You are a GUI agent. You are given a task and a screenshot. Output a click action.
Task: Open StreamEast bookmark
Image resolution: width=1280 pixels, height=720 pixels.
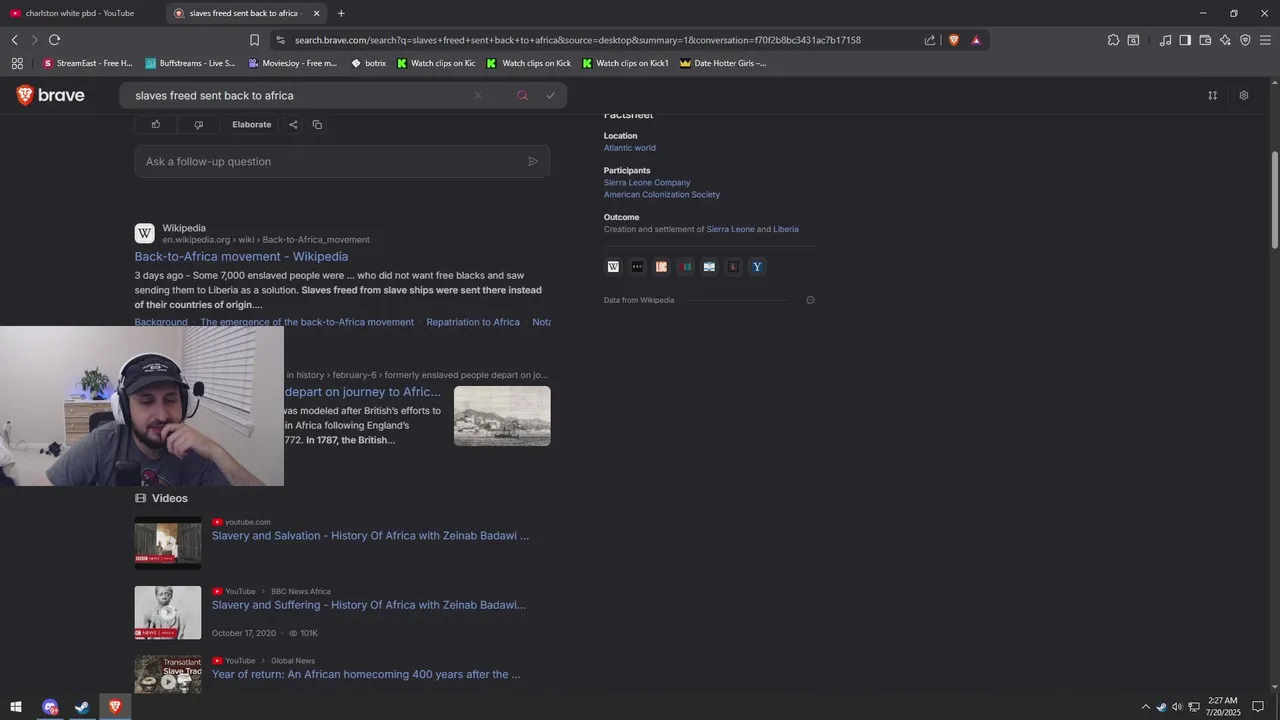pyautogui.click(x=88, y=63)
